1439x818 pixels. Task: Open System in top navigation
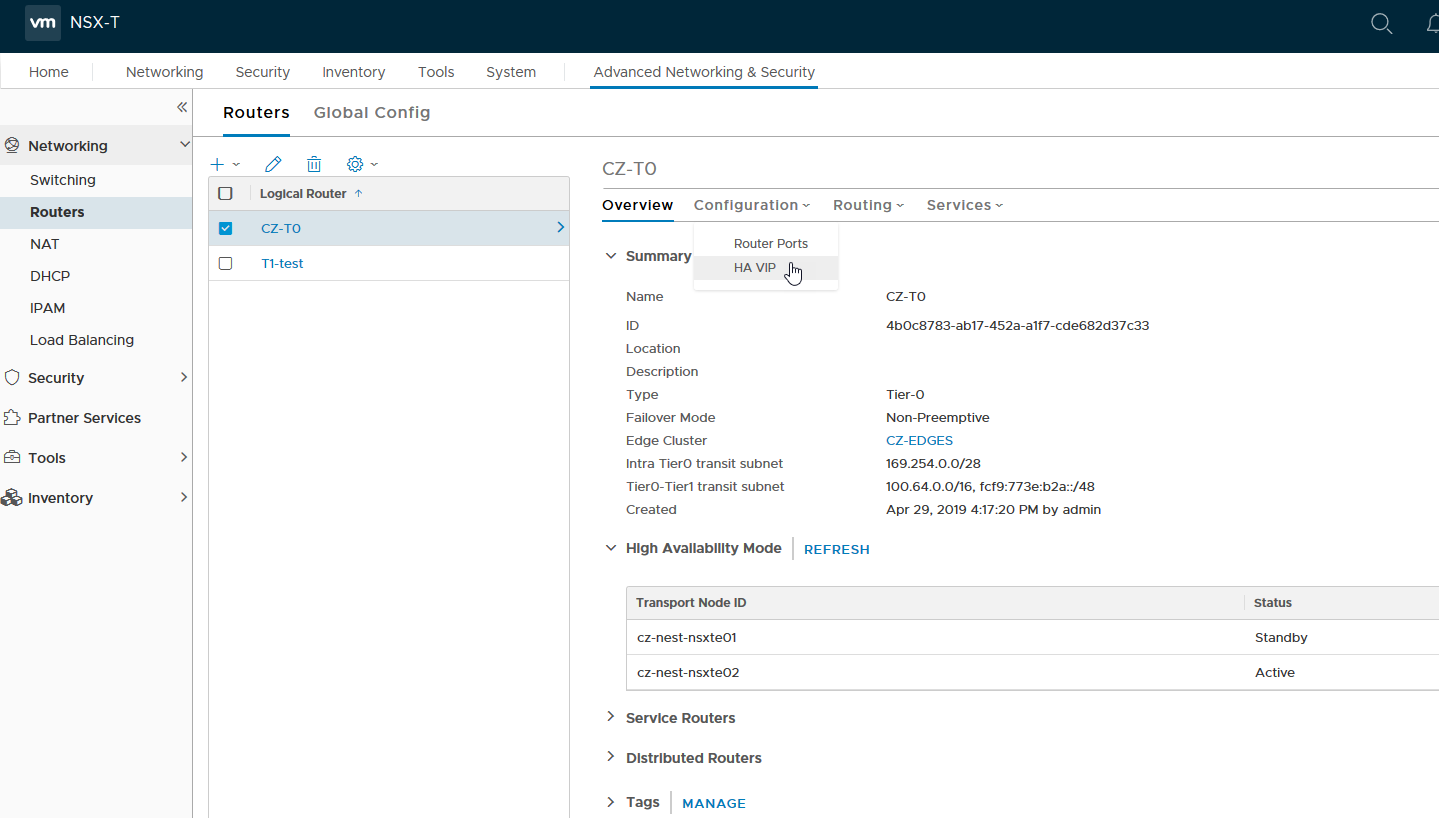511,72
